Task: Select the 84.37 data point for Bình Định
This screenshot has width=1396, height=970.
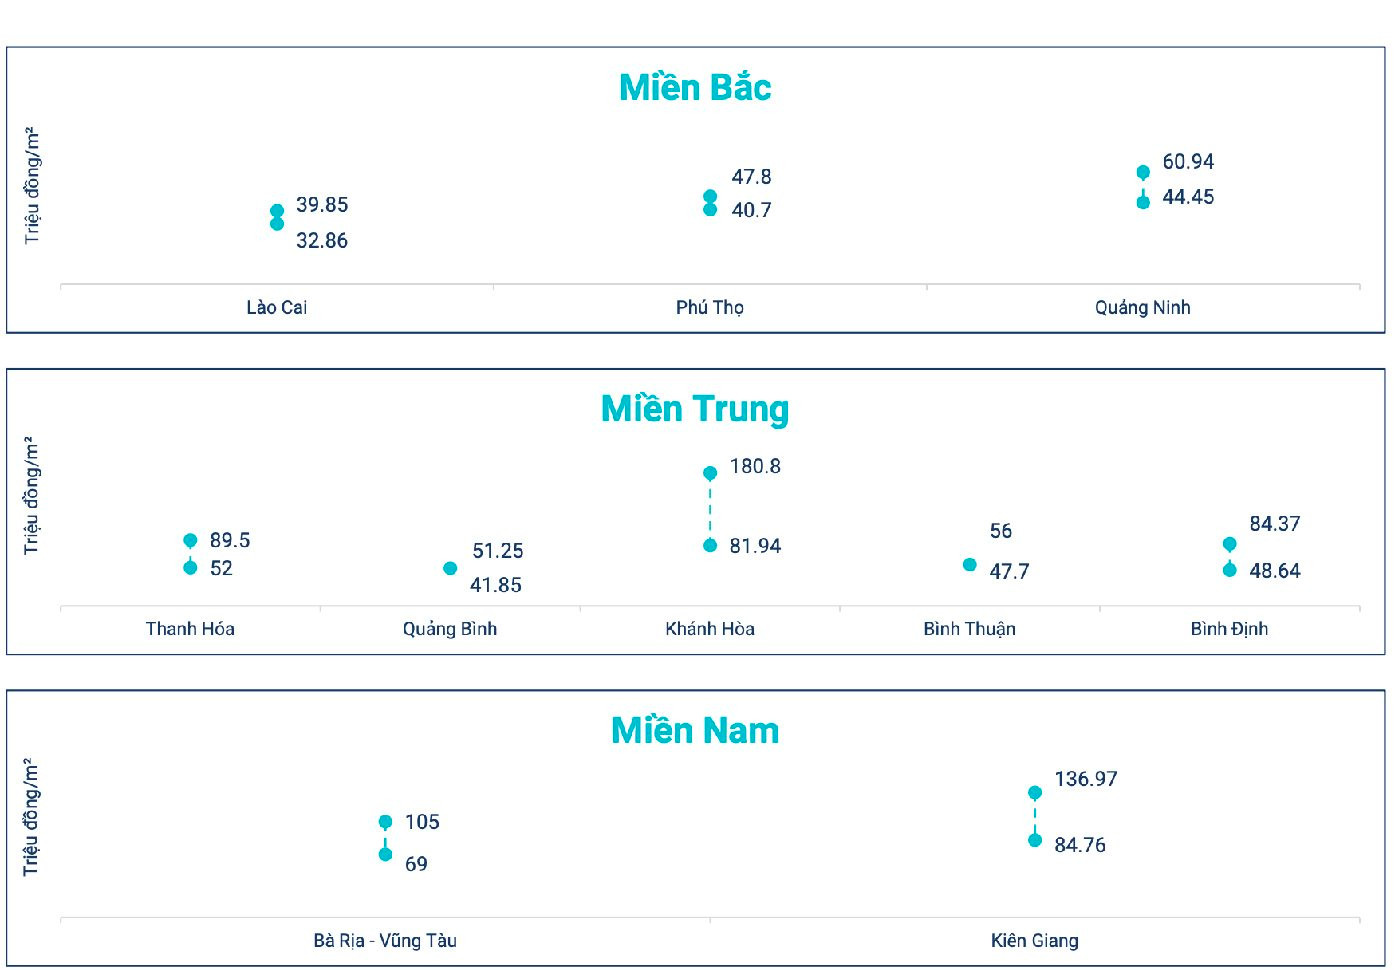Action: [1229, 544]
